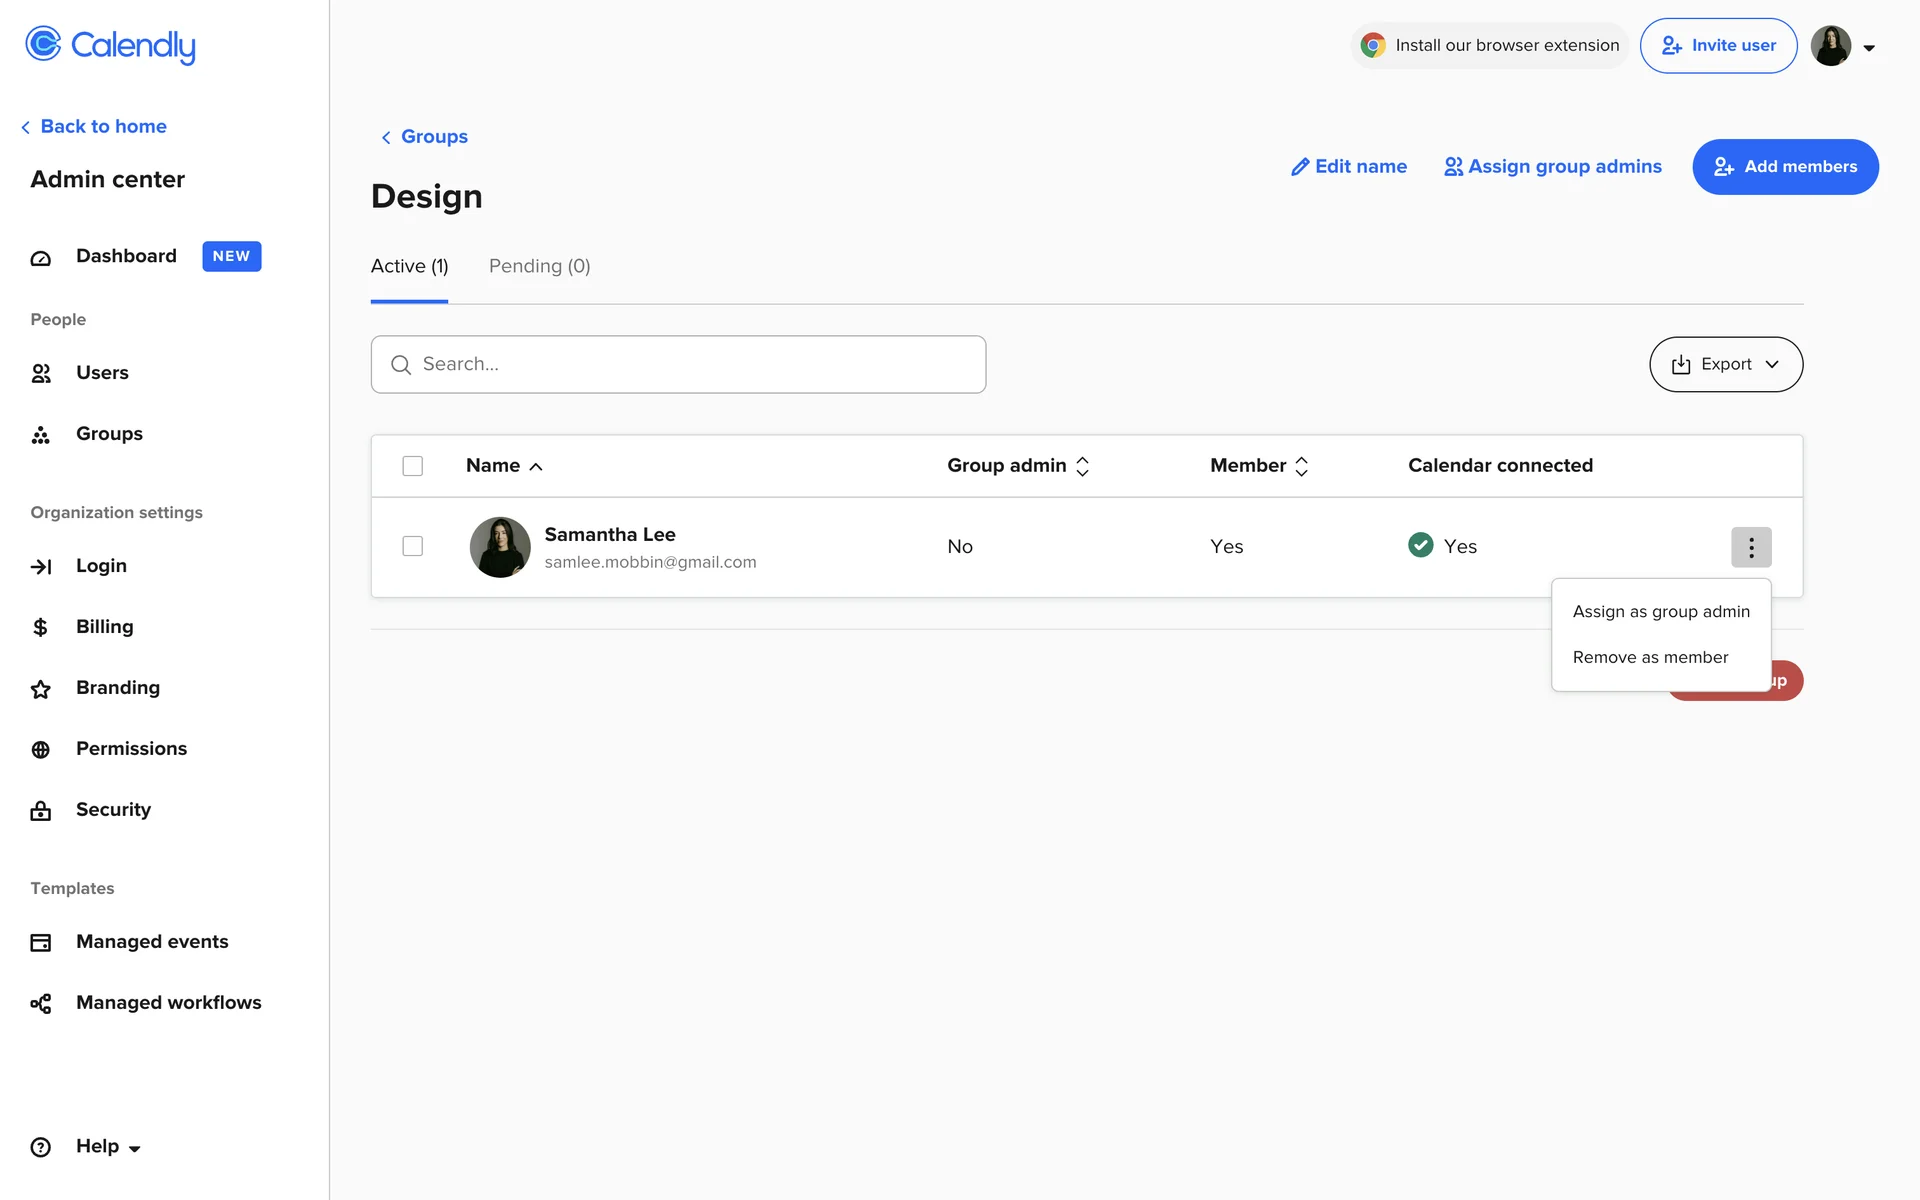Screen dimensions: 1920x1200
Task: Toggle the select-all checkbox in table header
Action: coord(412,466)
